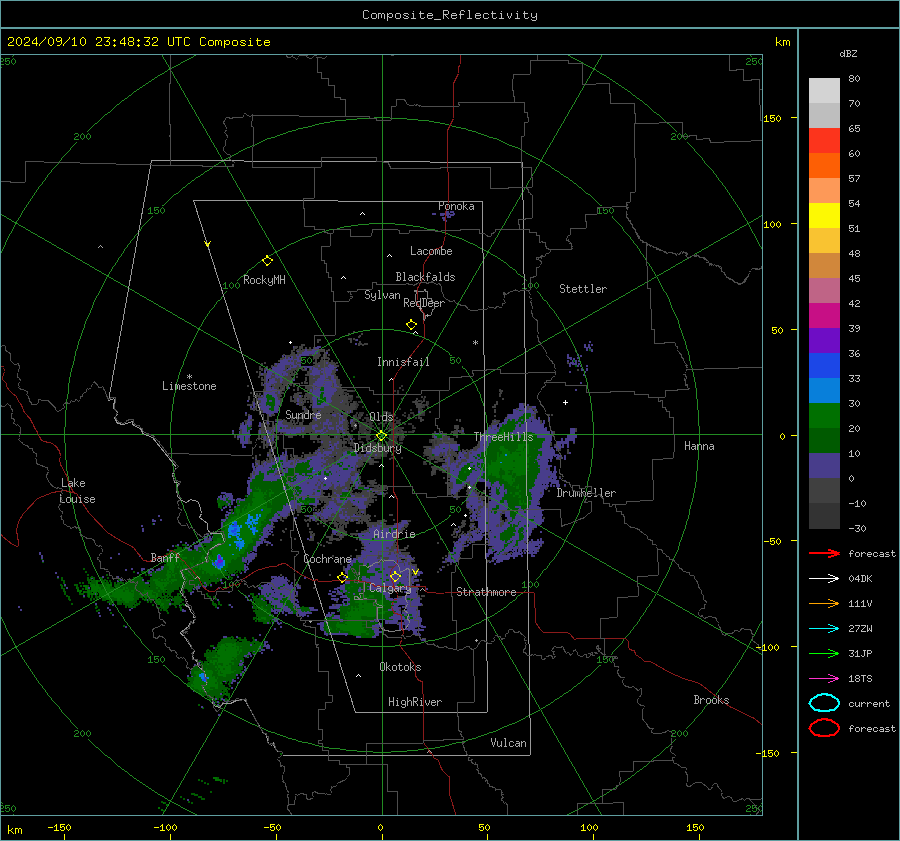Click the red forecast ellipse legend icon

point(824,728)
